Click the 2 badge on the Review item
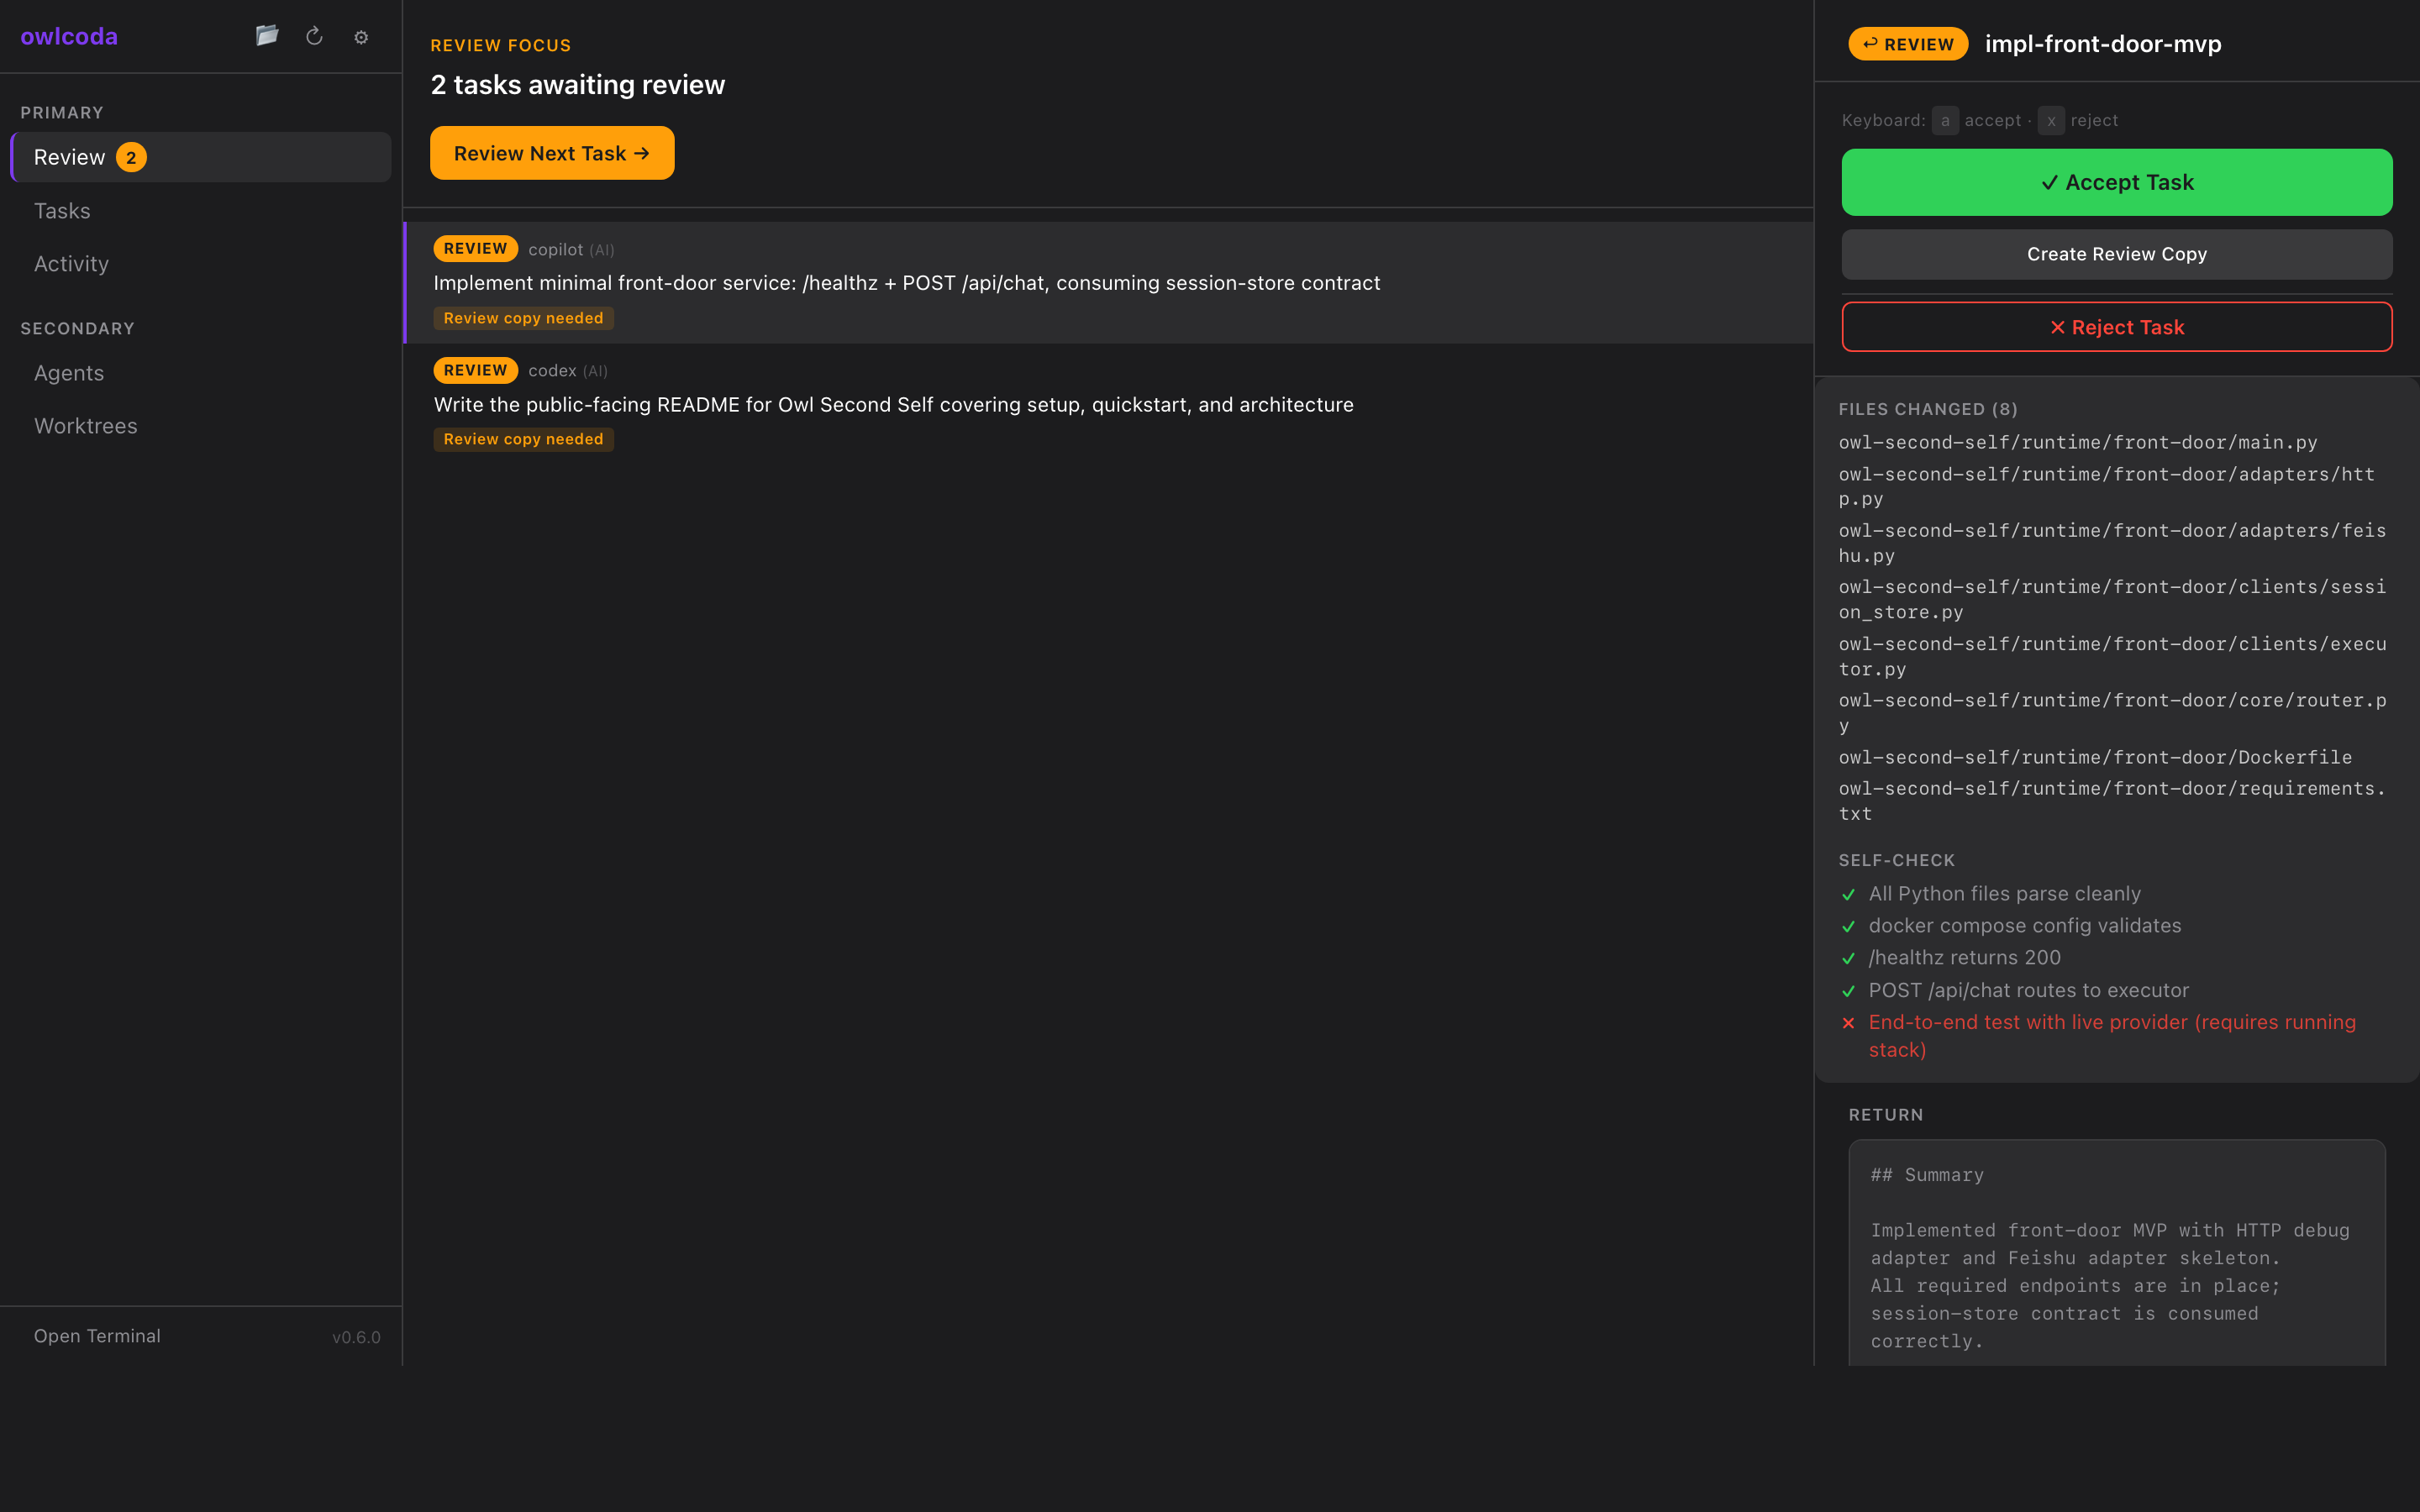 coord(131,157)
